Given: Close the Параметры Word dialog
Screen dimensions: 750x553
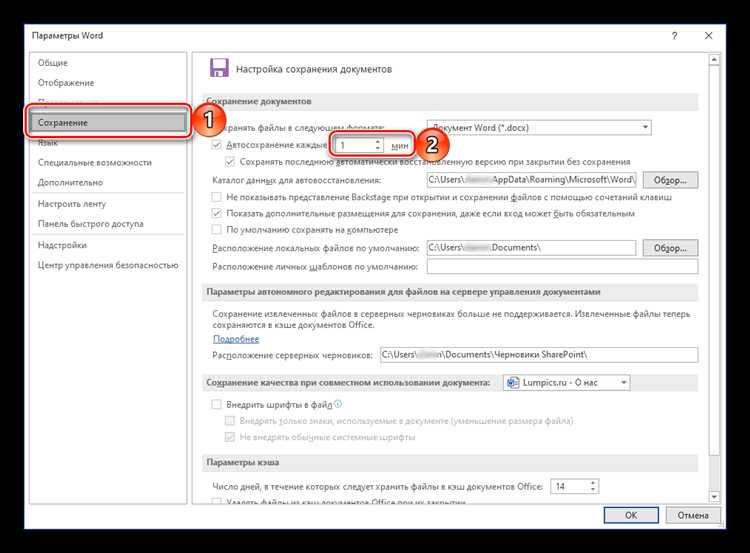Looking at the screenshot, I should coord(708,36).
